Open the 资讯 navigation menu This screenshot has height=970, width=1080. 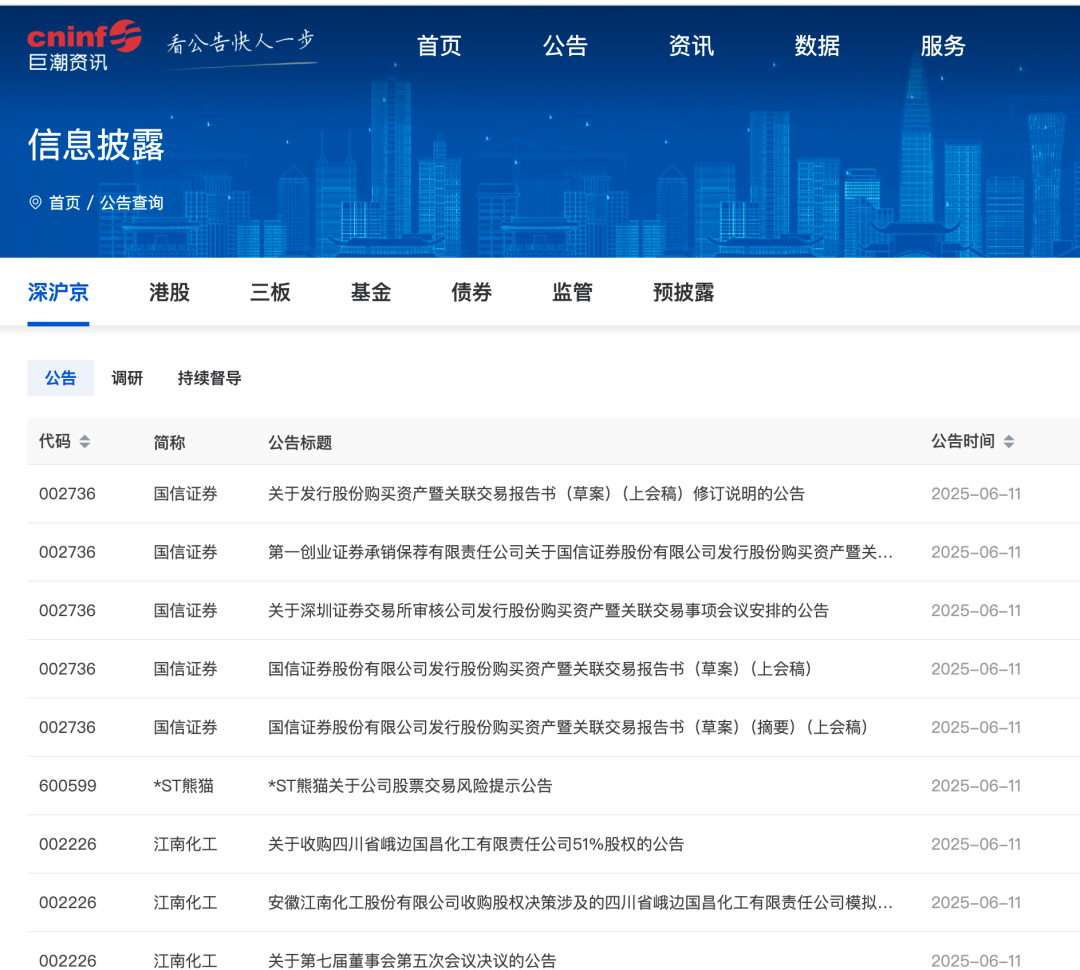(691, 46)
